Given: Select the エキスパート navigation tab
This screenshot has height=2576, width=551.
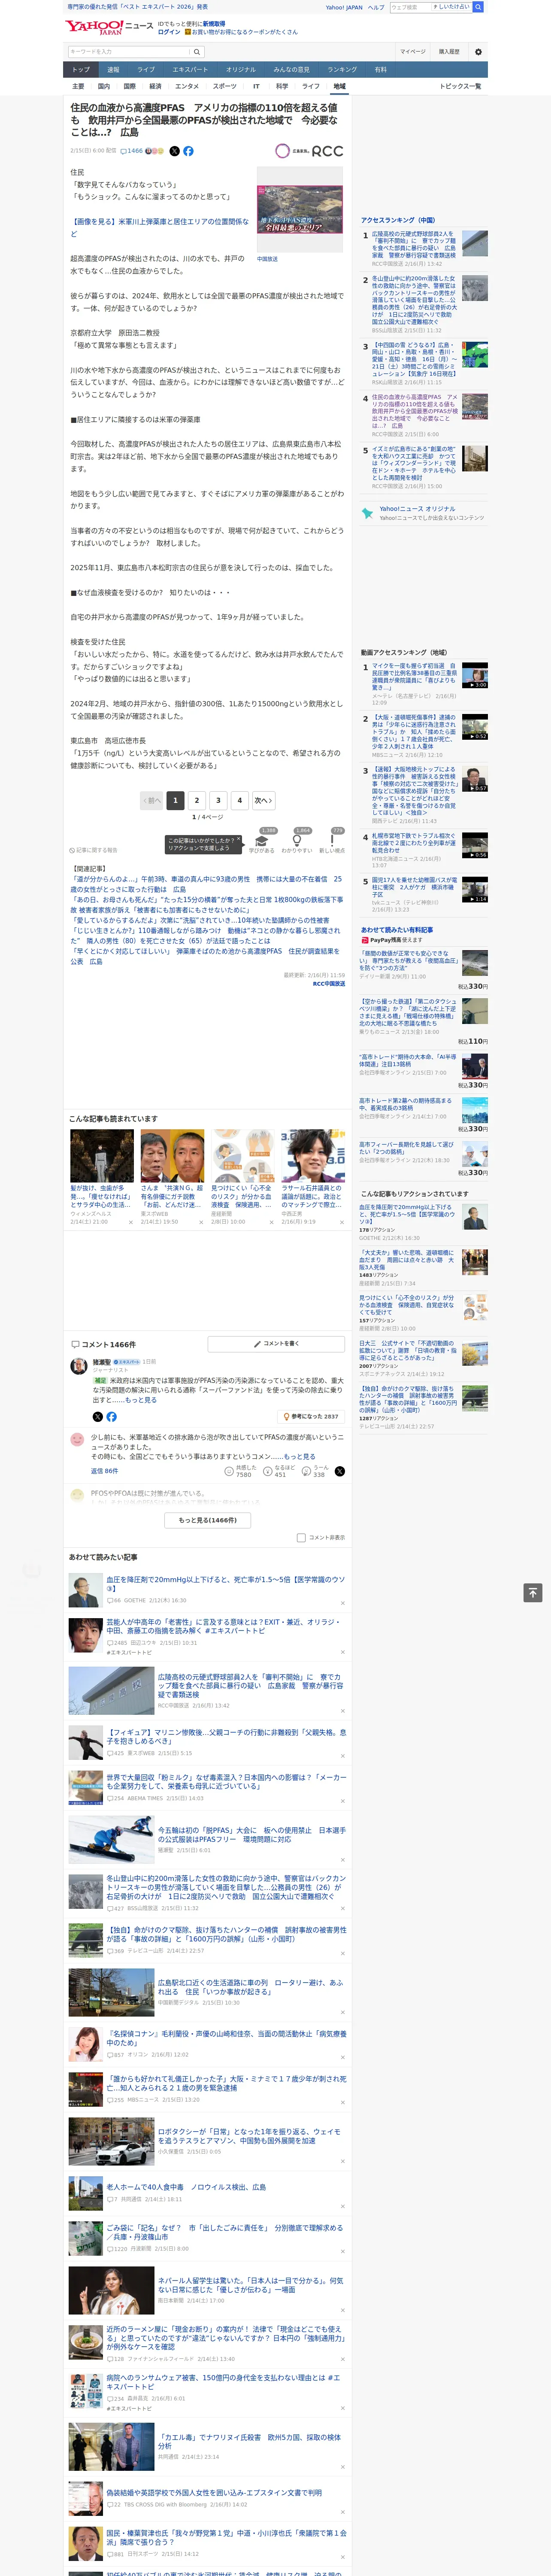Looking at the screenshot, I should (190, 70).
